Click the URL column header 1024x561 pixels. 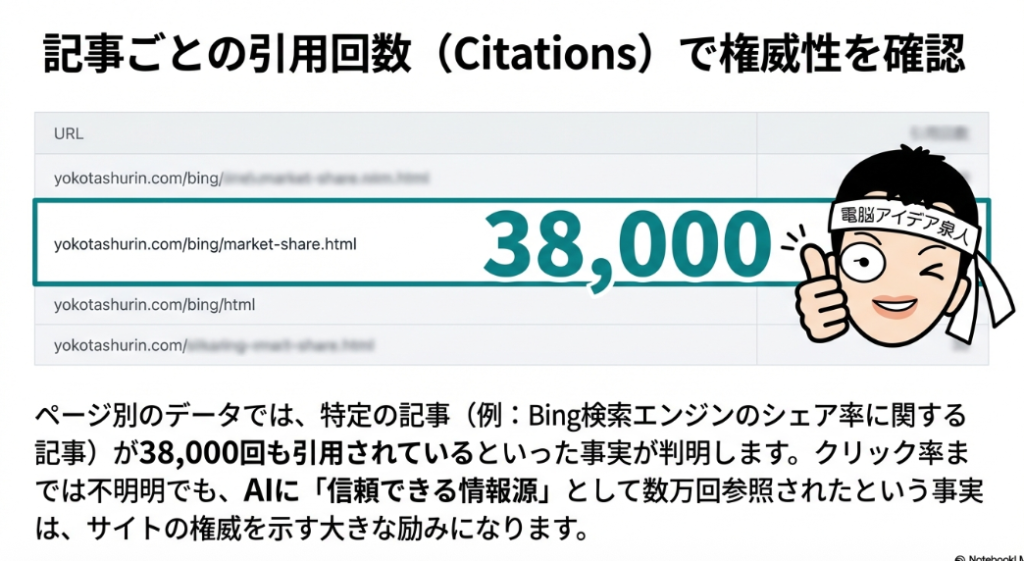click(69, 133)
